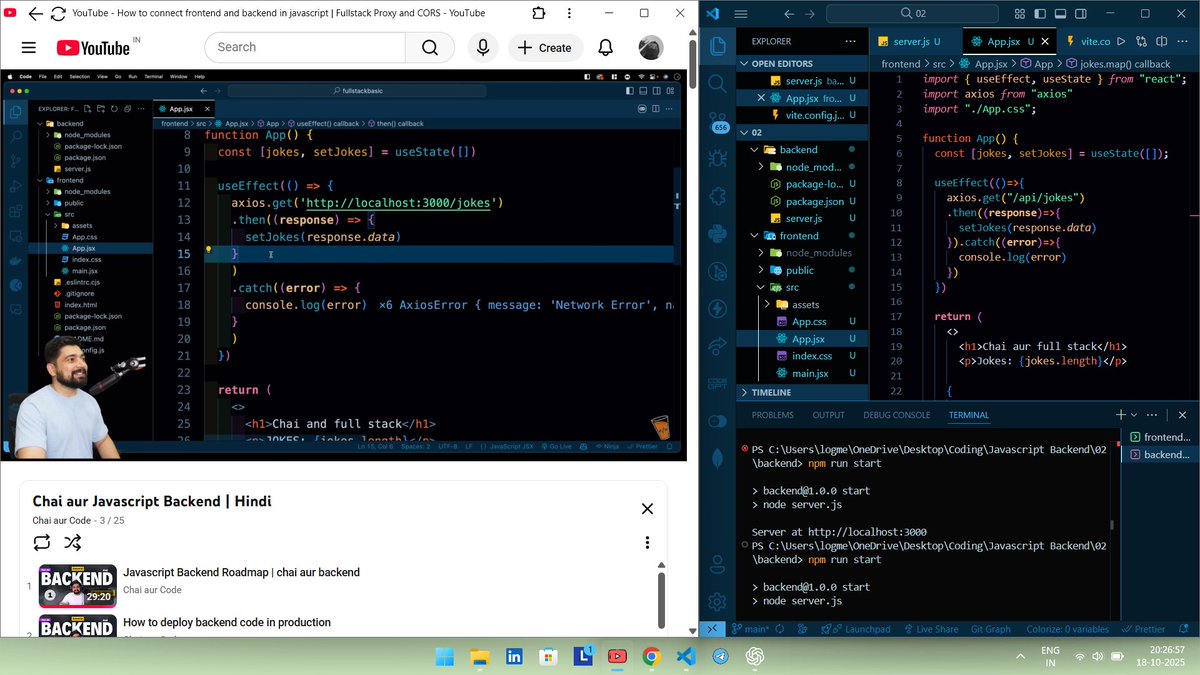Image resolution: width=1200 pixels, height=675 pixels.
Task: Select the Terminal panel tab
Action: 968,415
